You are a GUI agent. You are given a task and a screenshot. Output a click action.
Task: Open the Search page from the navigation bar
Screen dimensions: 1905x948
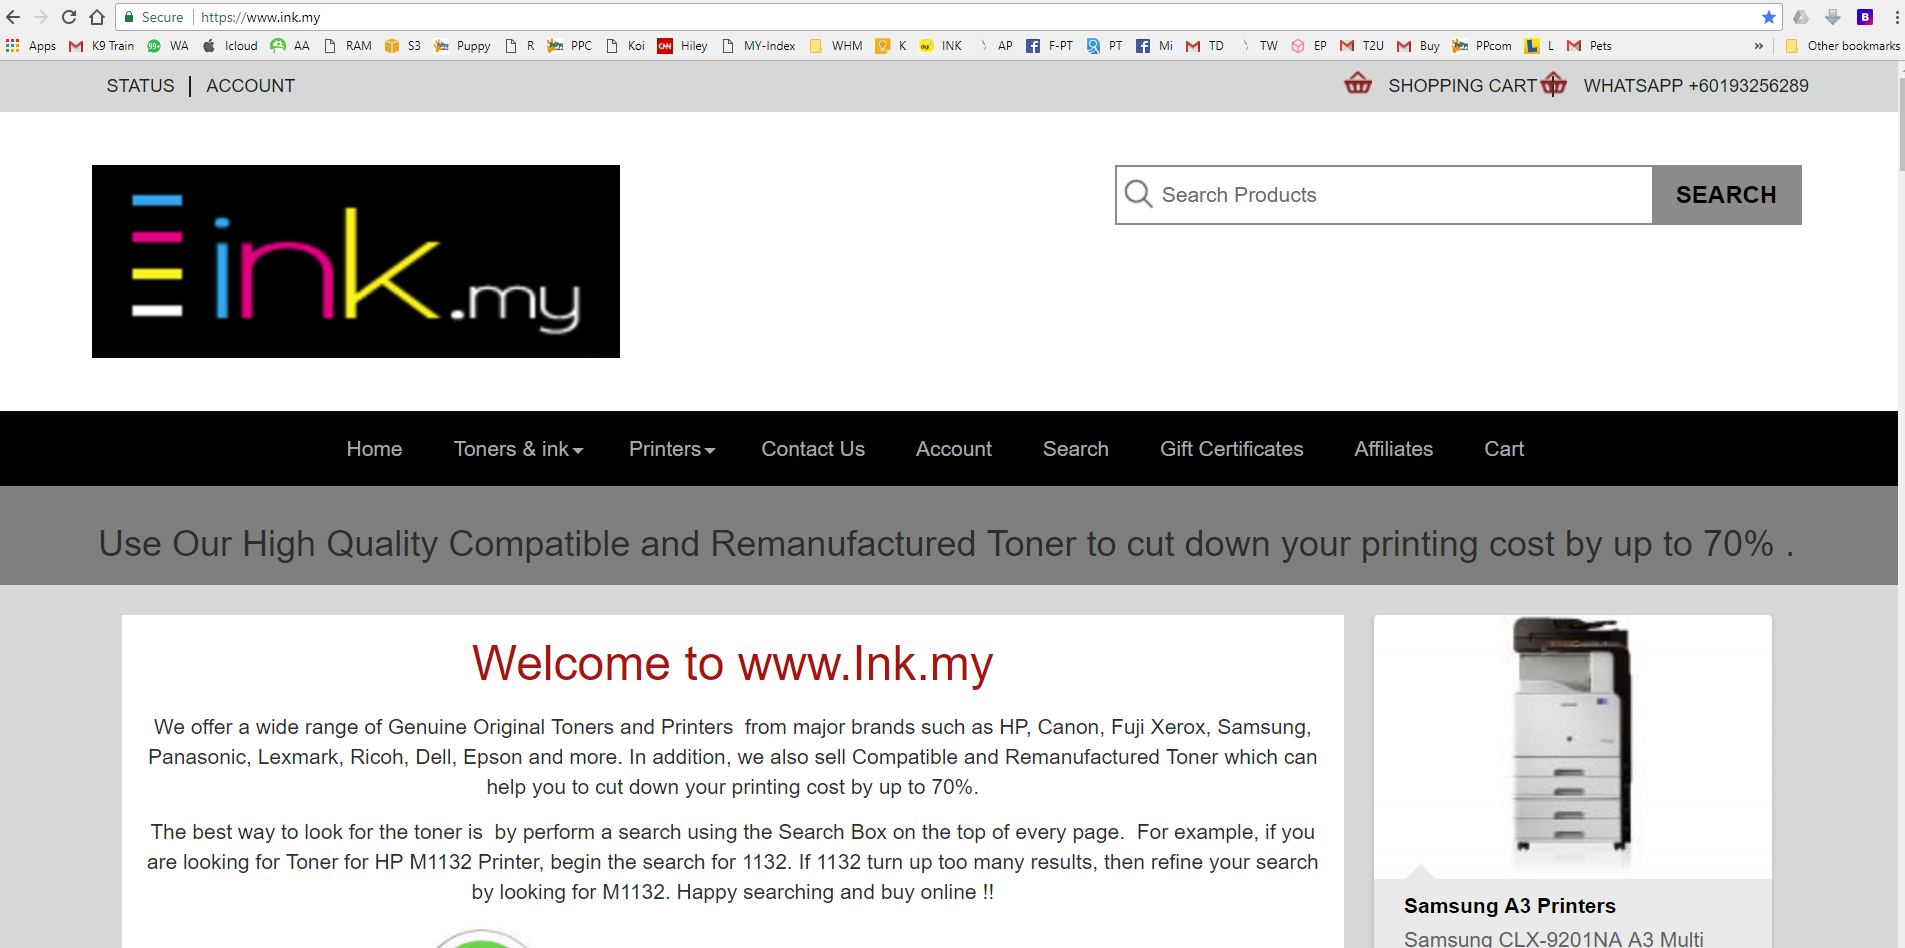pyautogui.click(x=1076, y=449)
